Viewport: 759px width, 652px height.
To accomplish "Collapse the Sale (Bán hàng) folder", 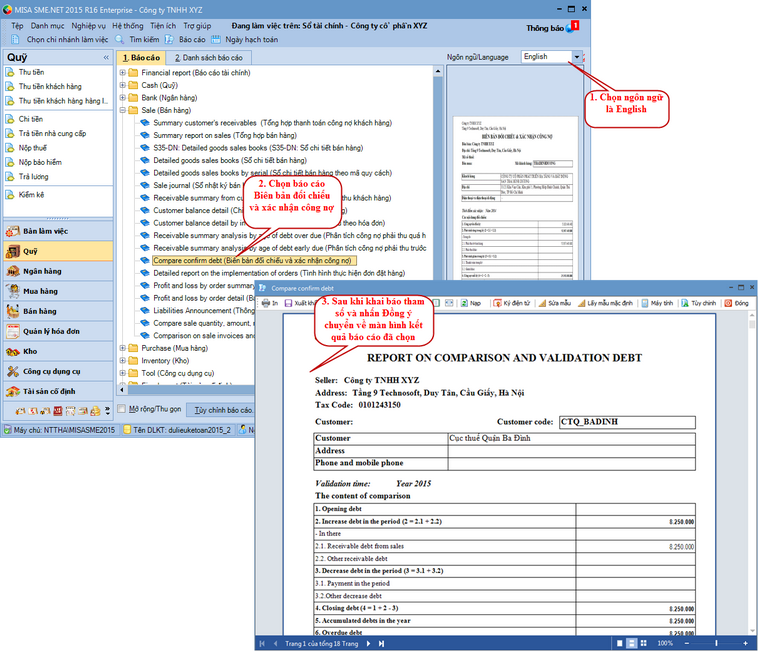I will [x=122, y=110].
